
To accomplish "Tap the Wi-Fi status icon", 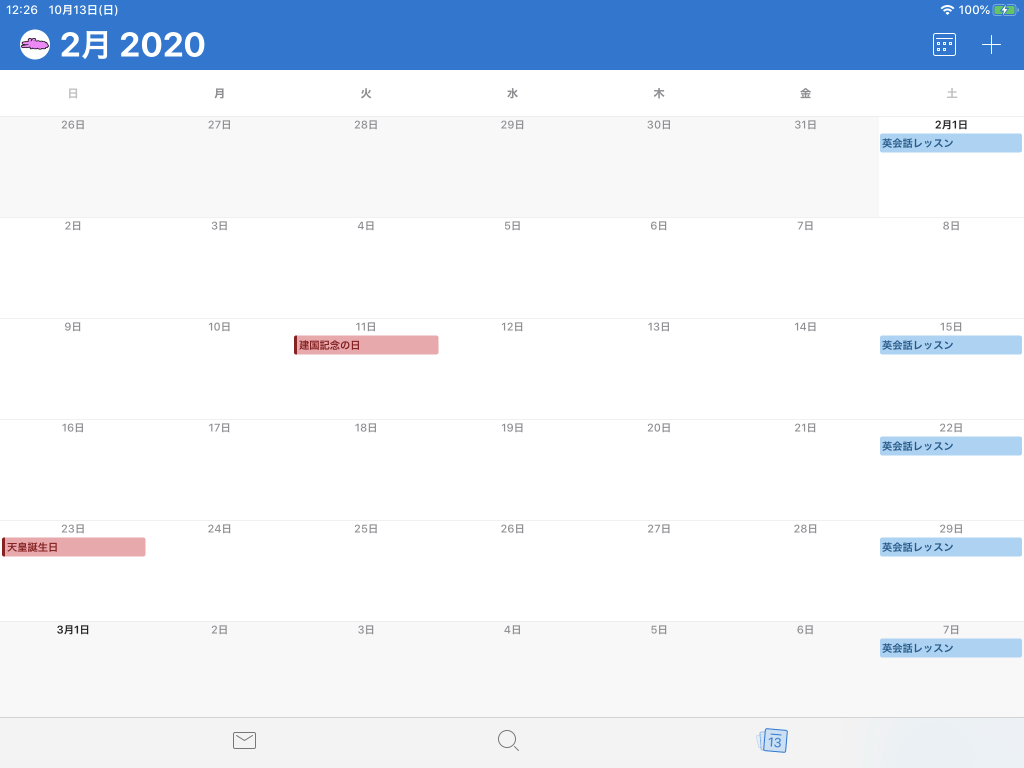I will [x=947, y=10].
